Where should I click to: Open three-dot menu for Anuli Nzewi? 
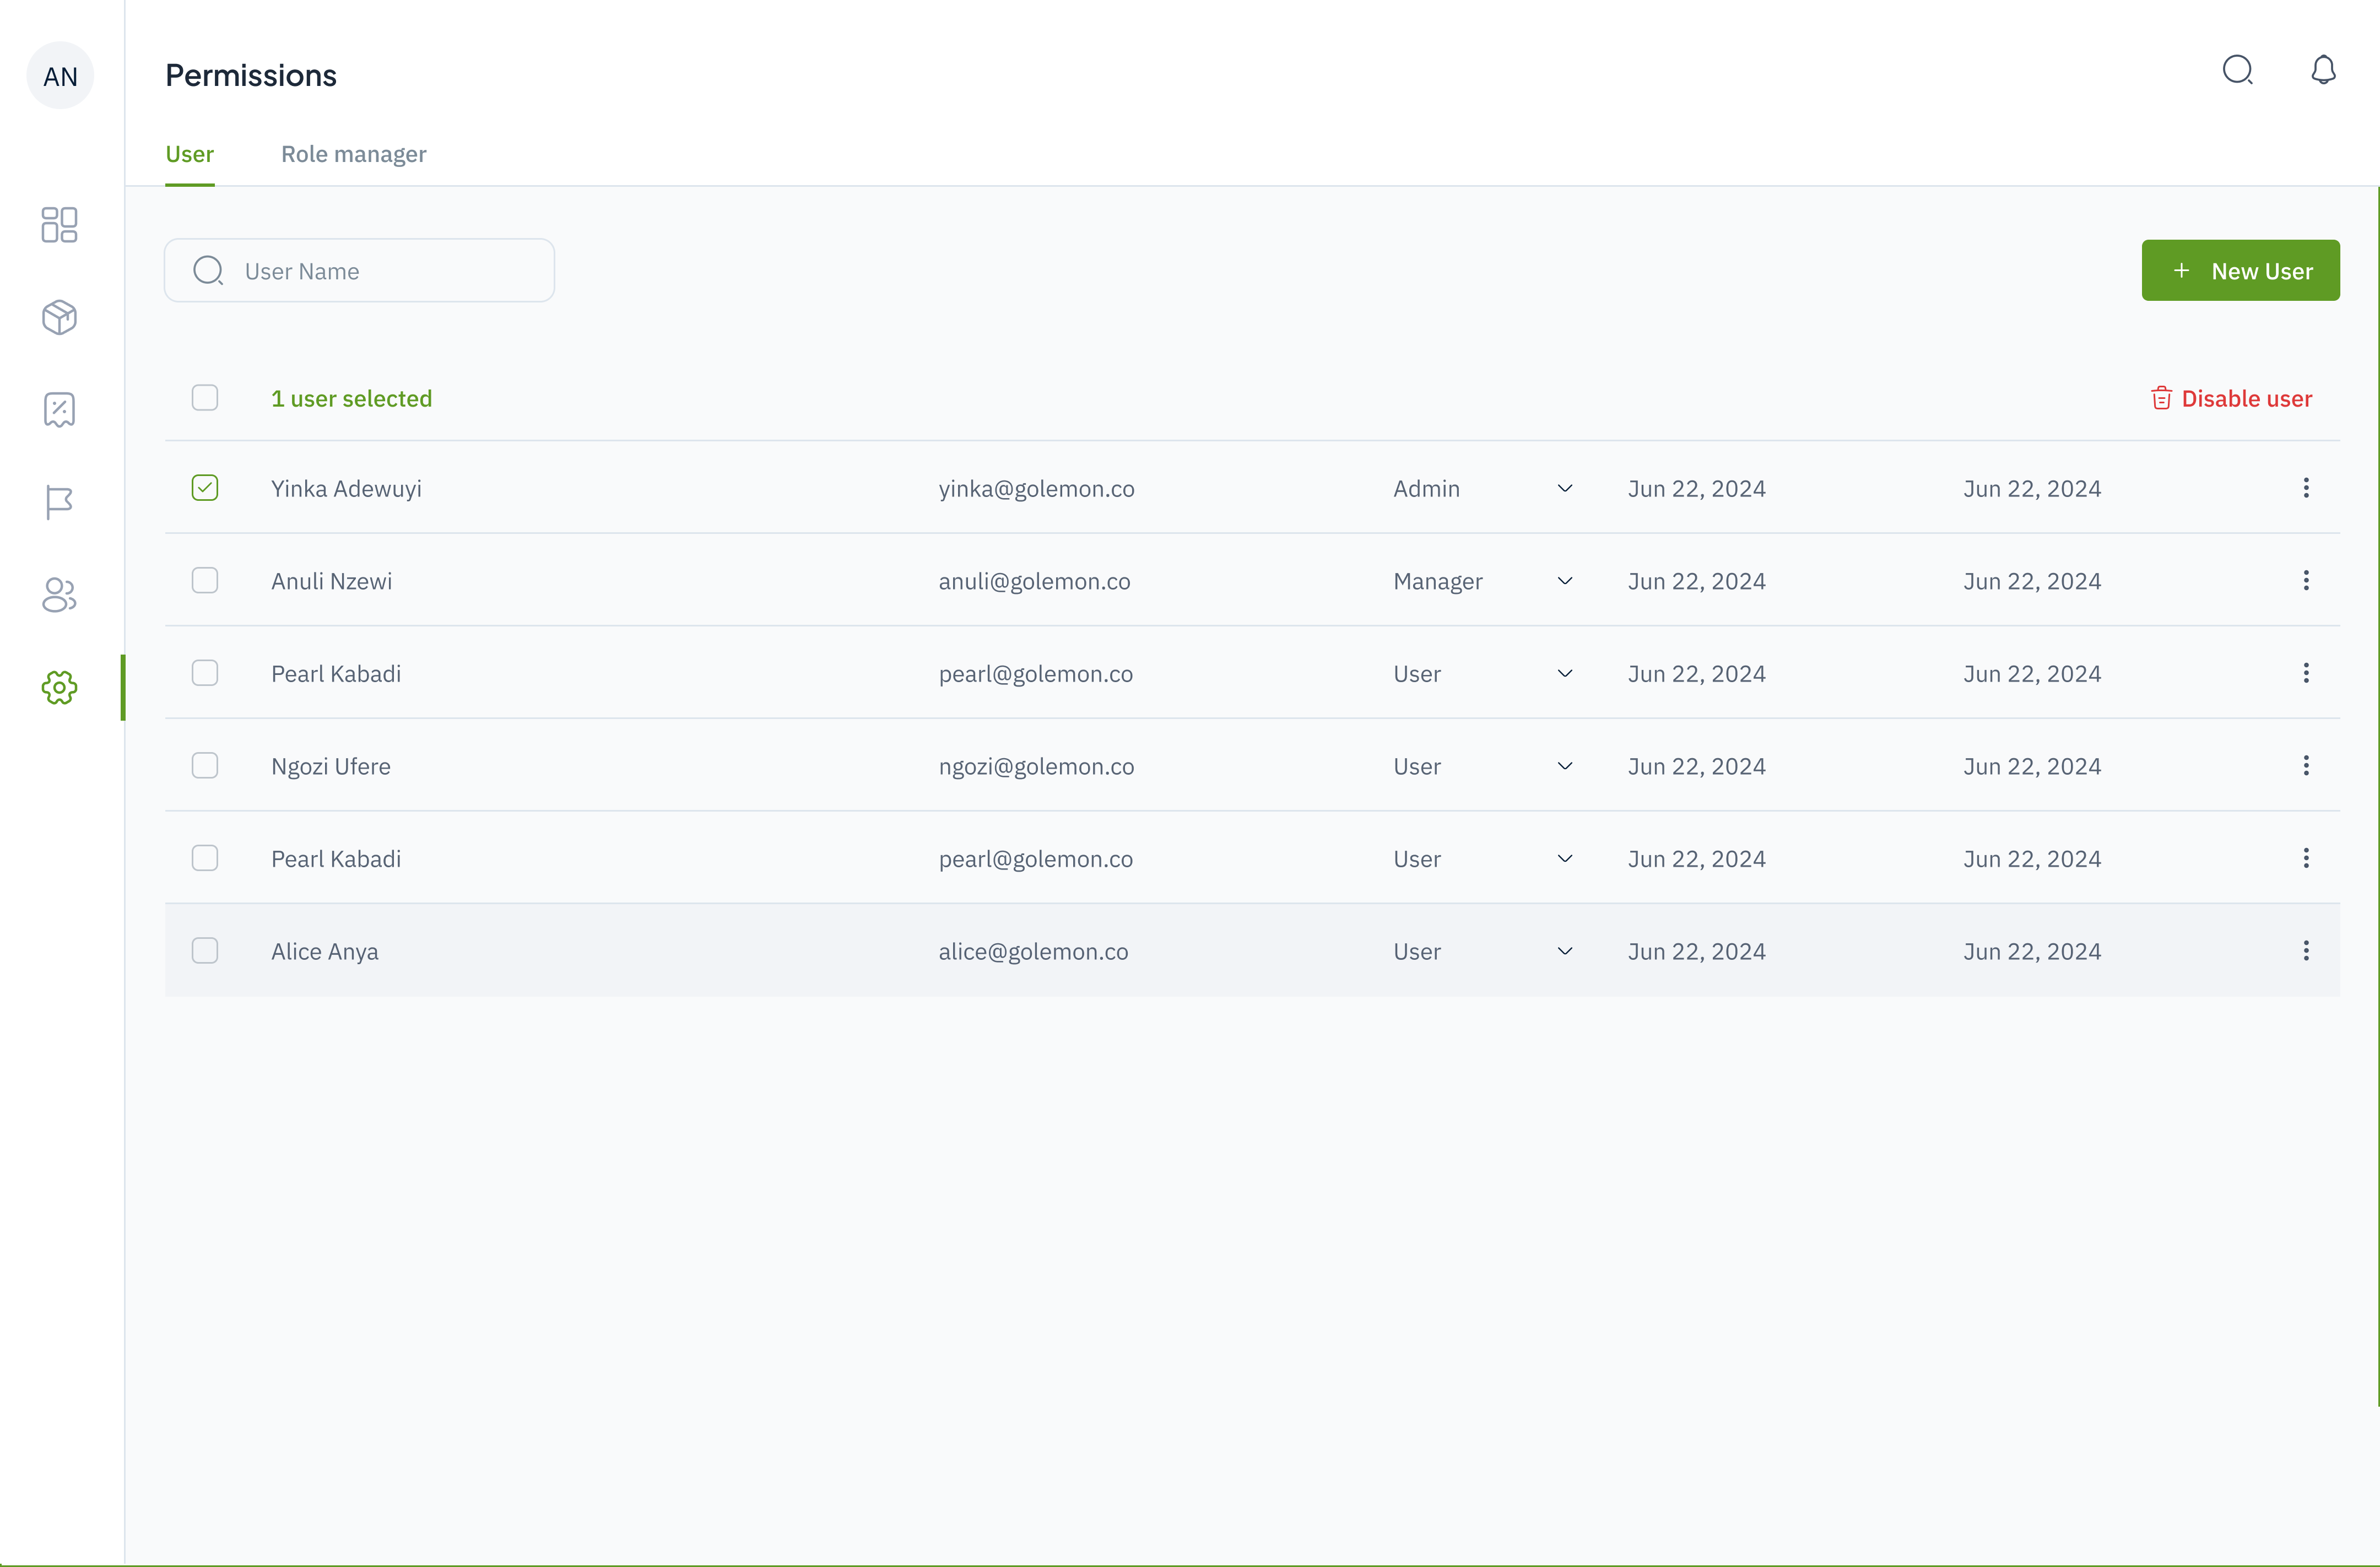click(x=2306, y=581)
